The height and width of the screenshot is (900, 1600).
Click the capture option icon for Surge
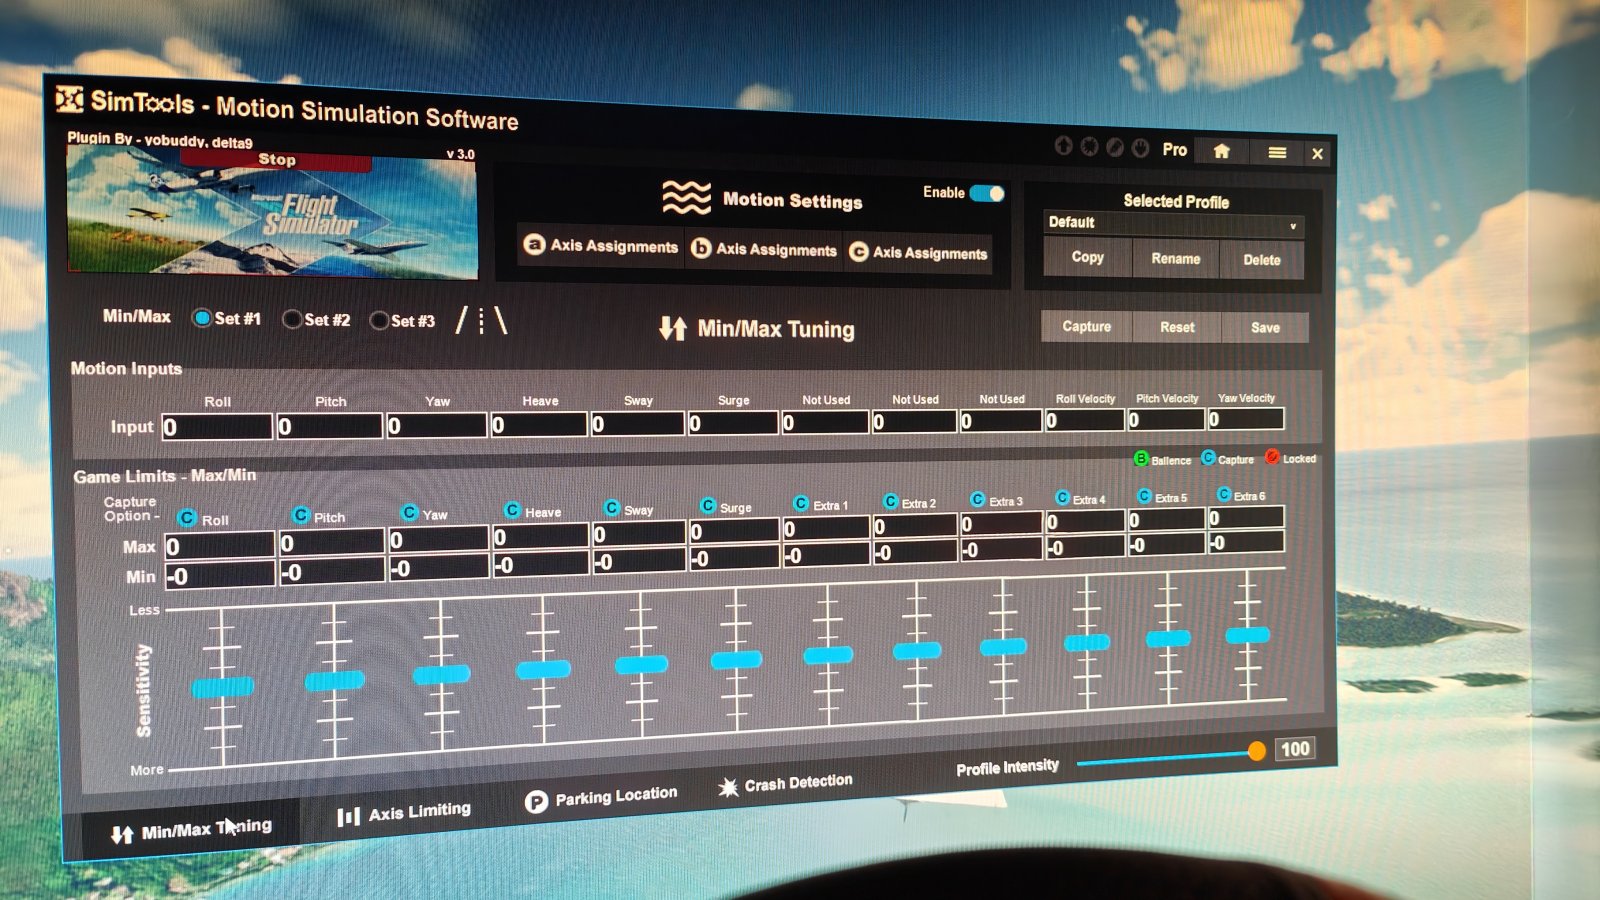708,506
